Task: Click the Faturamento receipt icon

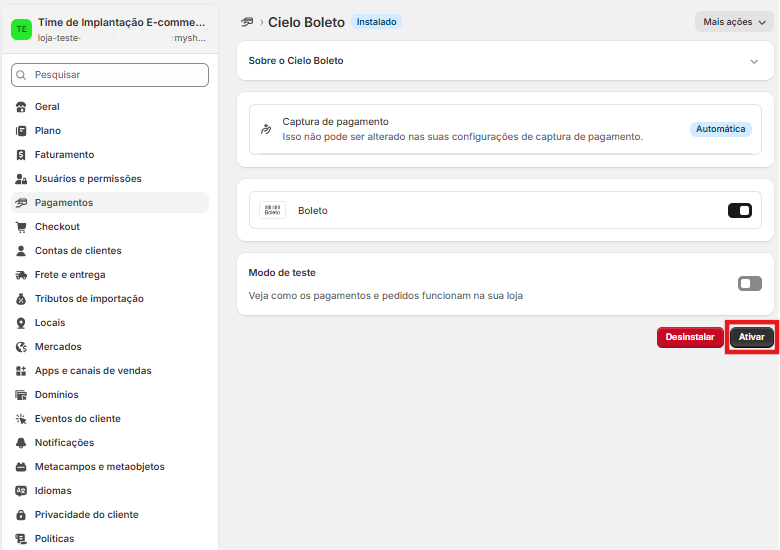Action: (x=21, y=155)
